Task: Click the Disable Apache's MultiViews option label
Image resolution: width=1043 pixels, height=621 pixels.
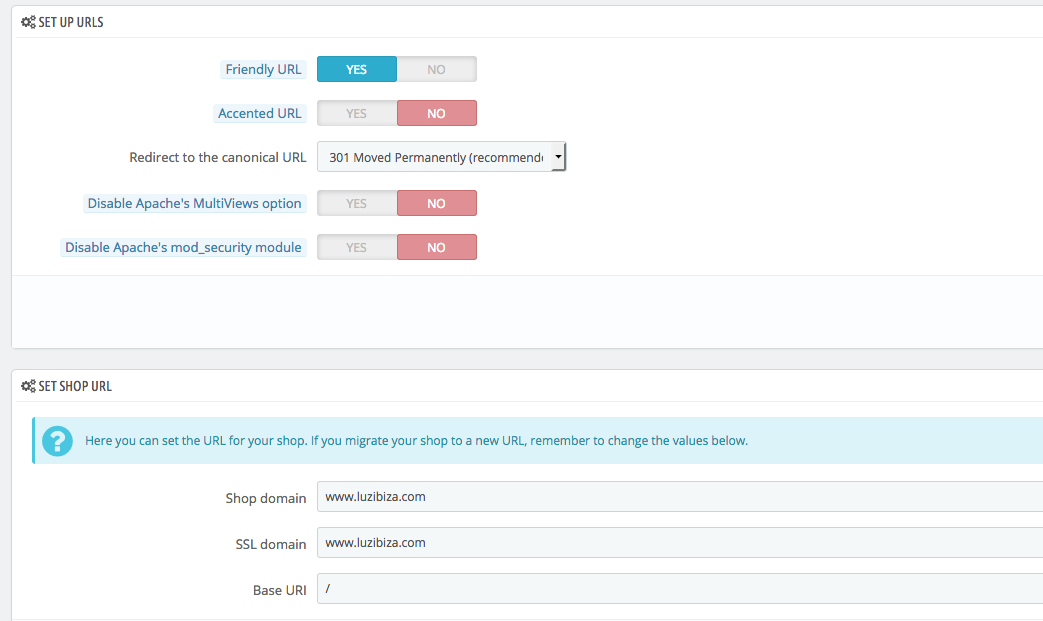Action: (194, 203)
